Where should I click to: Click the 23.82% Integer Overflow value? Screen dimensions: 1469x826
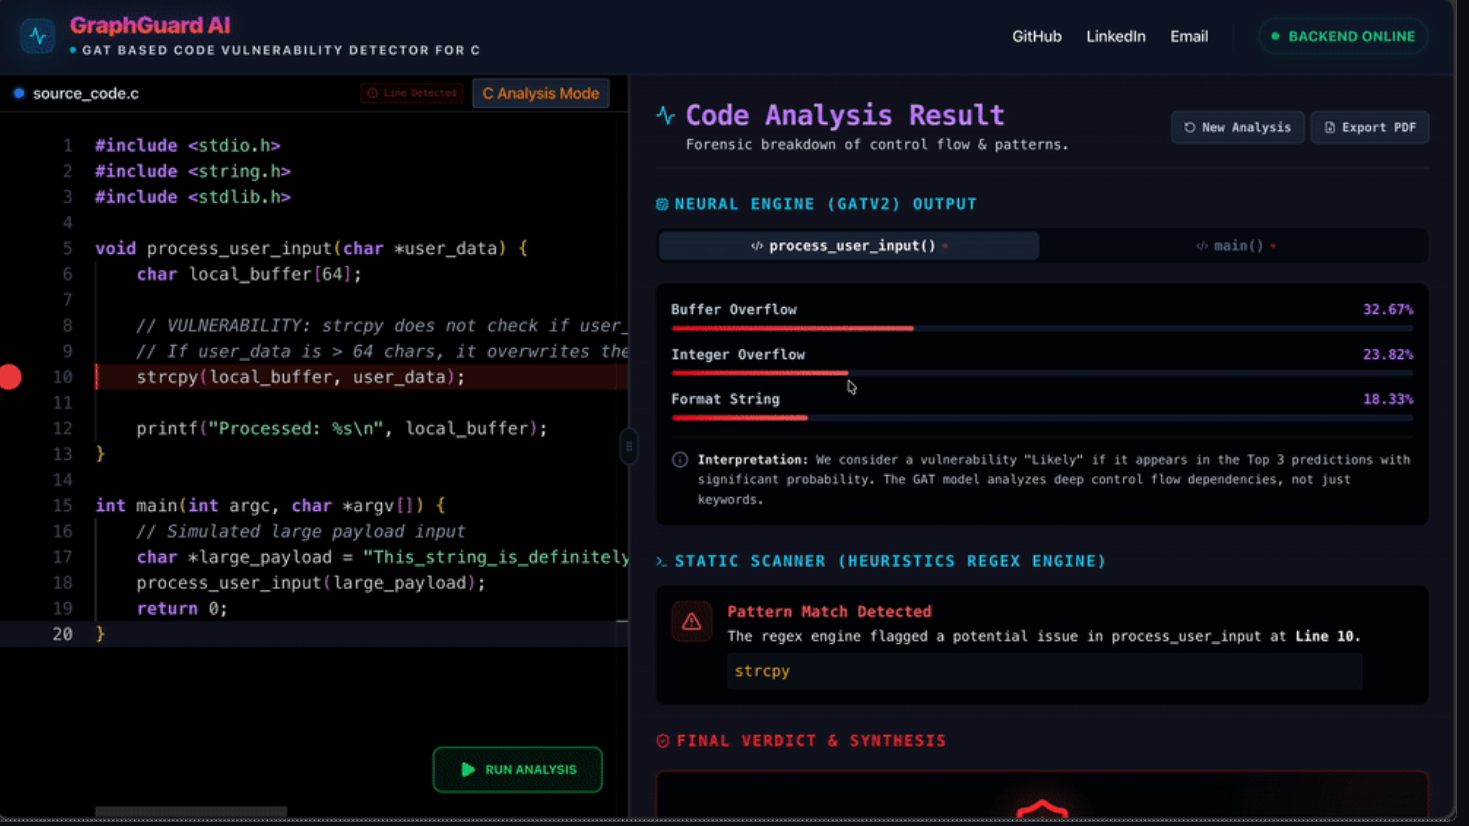[1388, 354]
